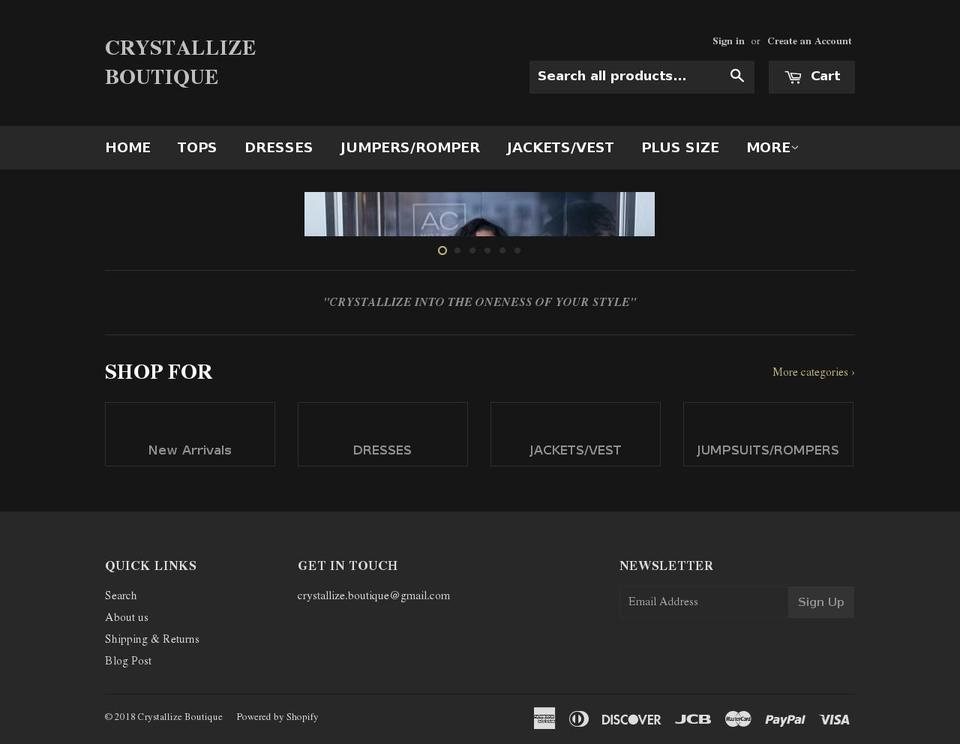The width and height of the screenshot is (960, 744).
Task: Open the JACKETS/VEST navigation menu item
Action: tap(560, 148)
